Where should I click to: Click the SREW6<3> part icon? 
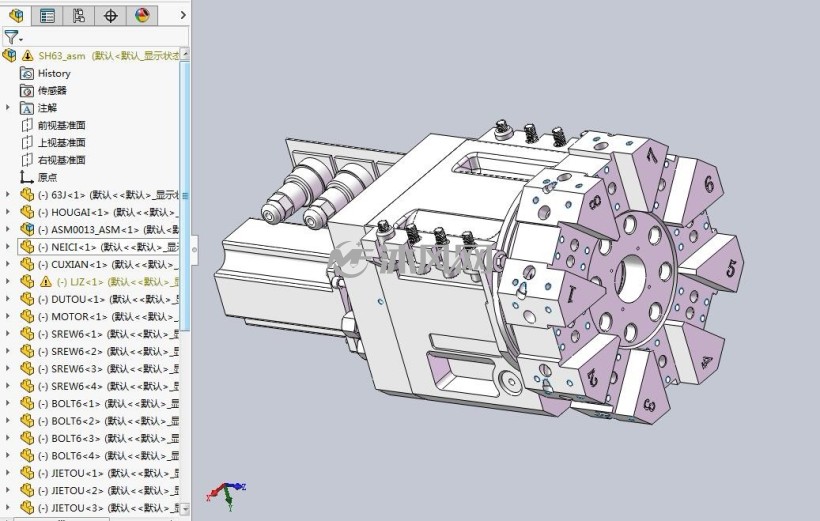27,368
